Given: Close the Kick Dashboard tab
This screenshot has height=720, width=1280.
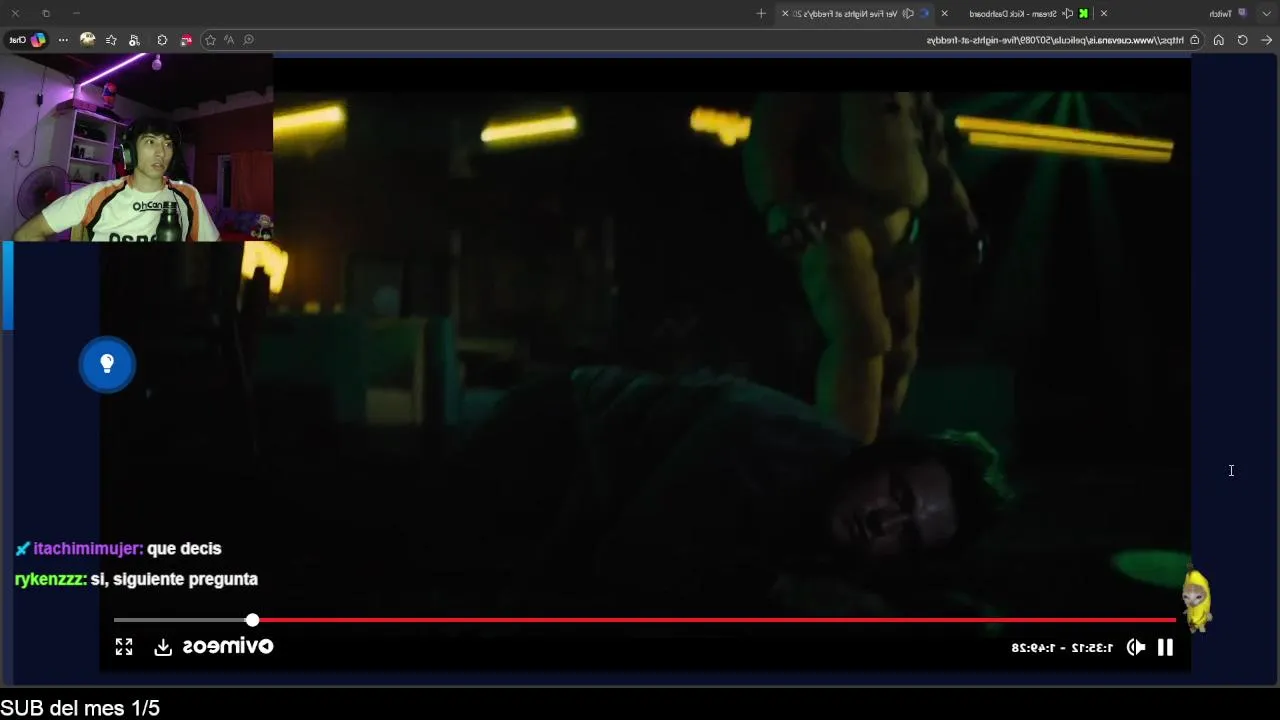Looking at the screenshot, I should (944, 13).
